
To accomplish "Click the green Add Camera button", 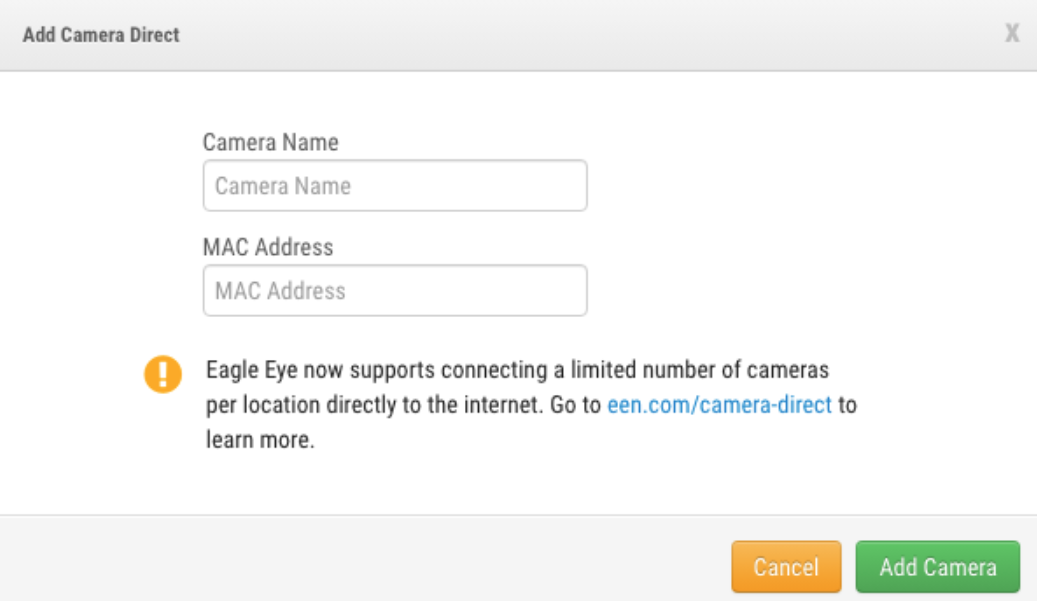I will click(x=937, y=568).
